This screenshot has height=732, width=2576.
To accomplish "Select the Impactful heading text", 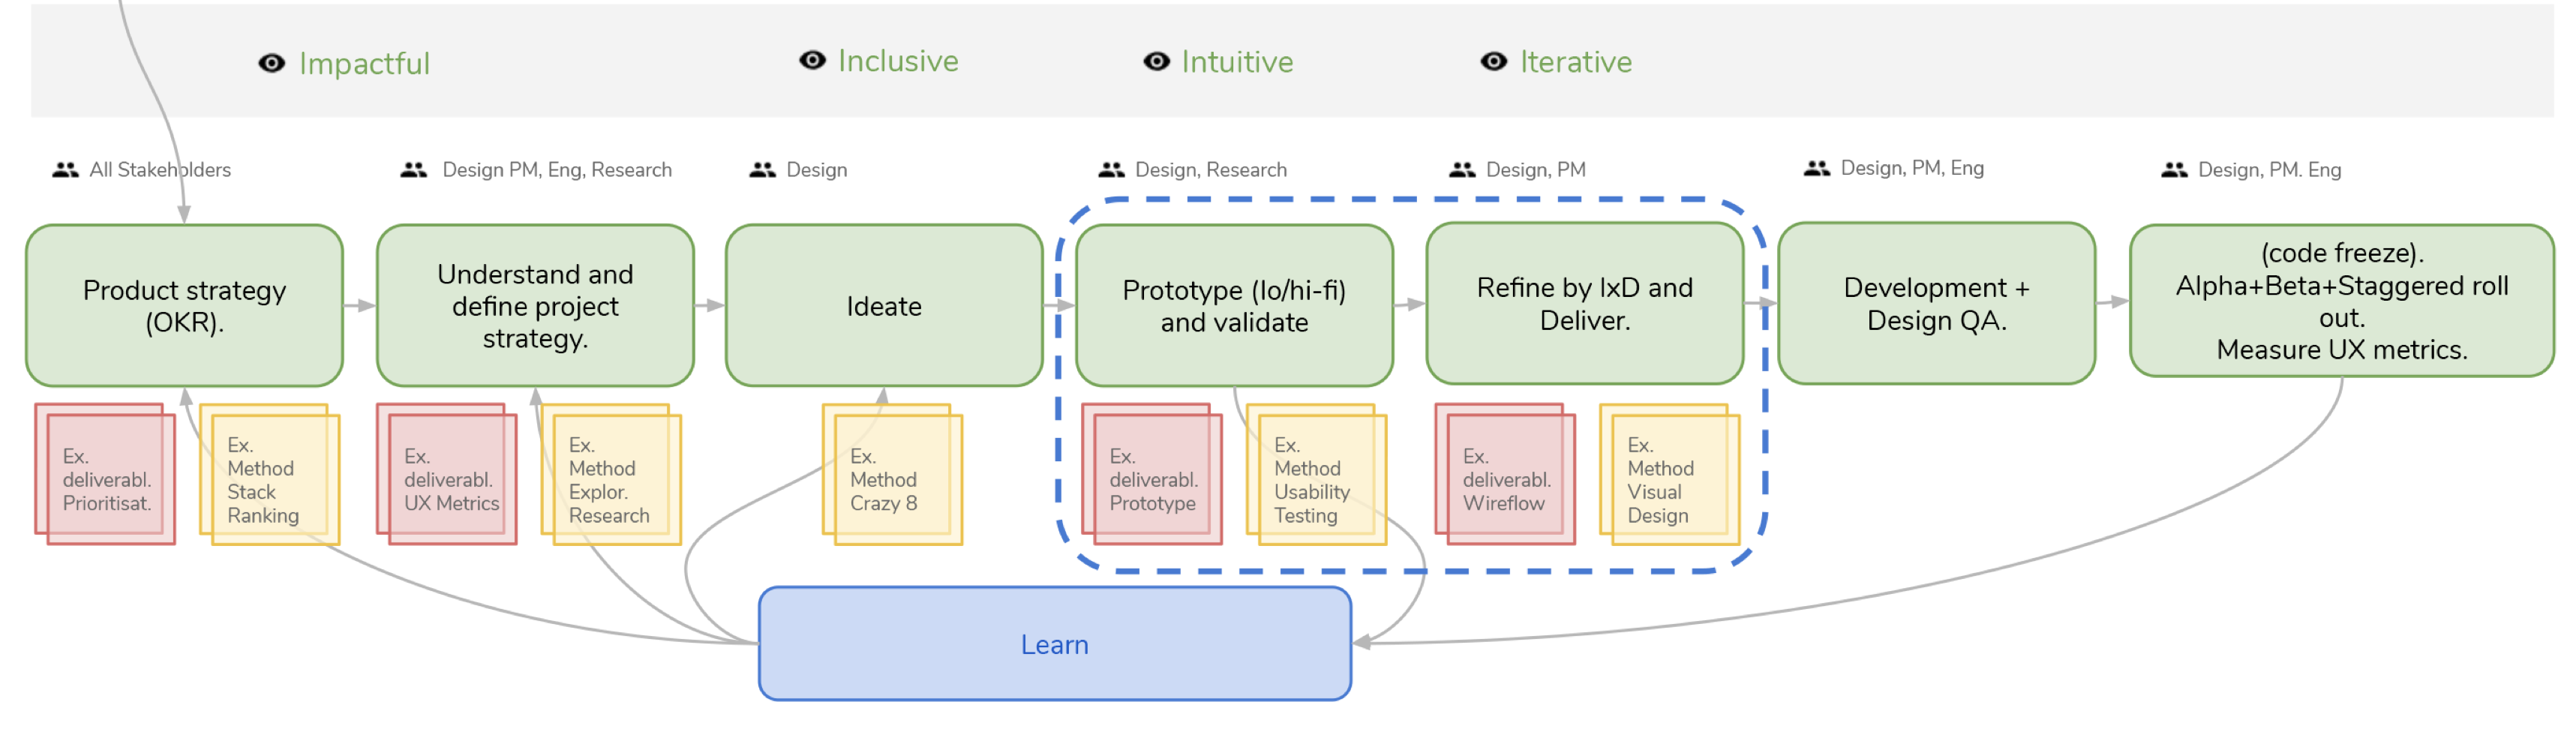I will (364, 64).
